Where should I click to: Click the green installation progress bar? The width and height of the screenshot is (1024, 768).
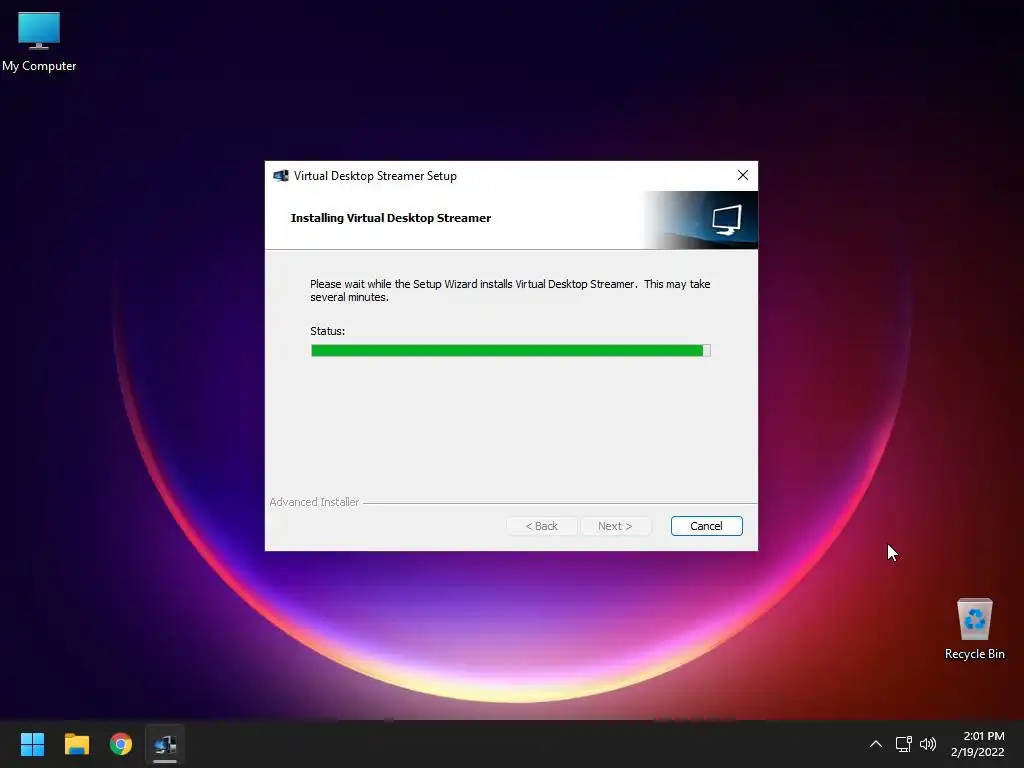510,351
